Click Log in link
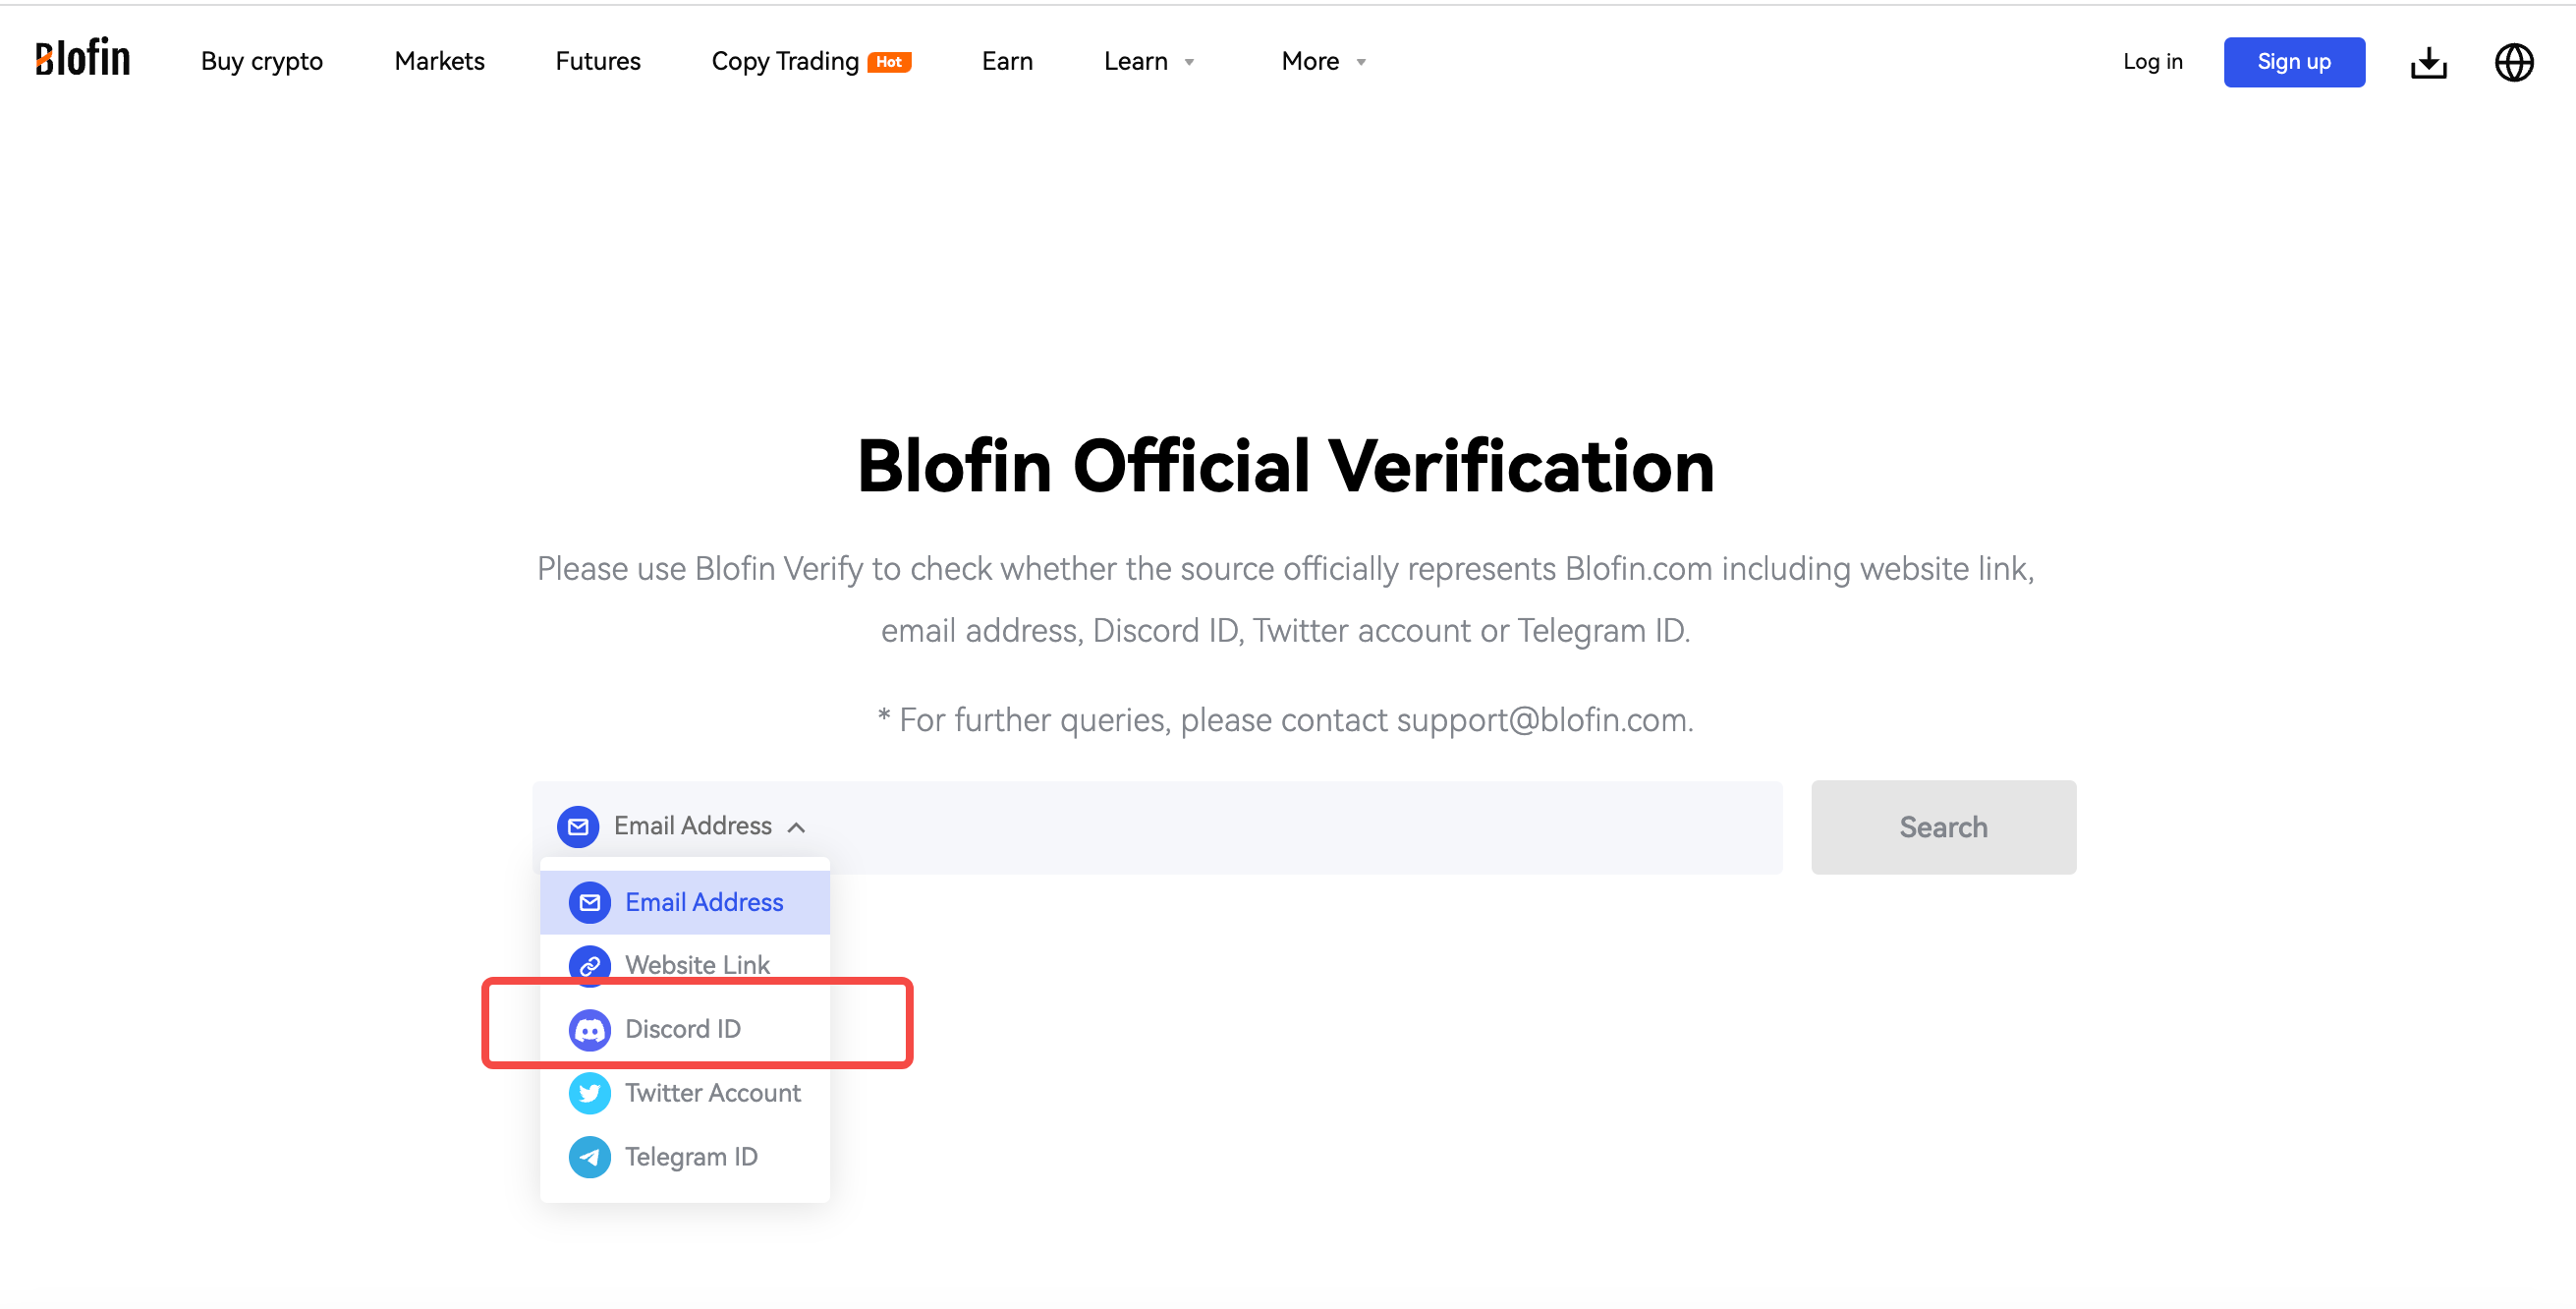The width and height of the screenshot is (2576, 1309). coord(2152,62)
